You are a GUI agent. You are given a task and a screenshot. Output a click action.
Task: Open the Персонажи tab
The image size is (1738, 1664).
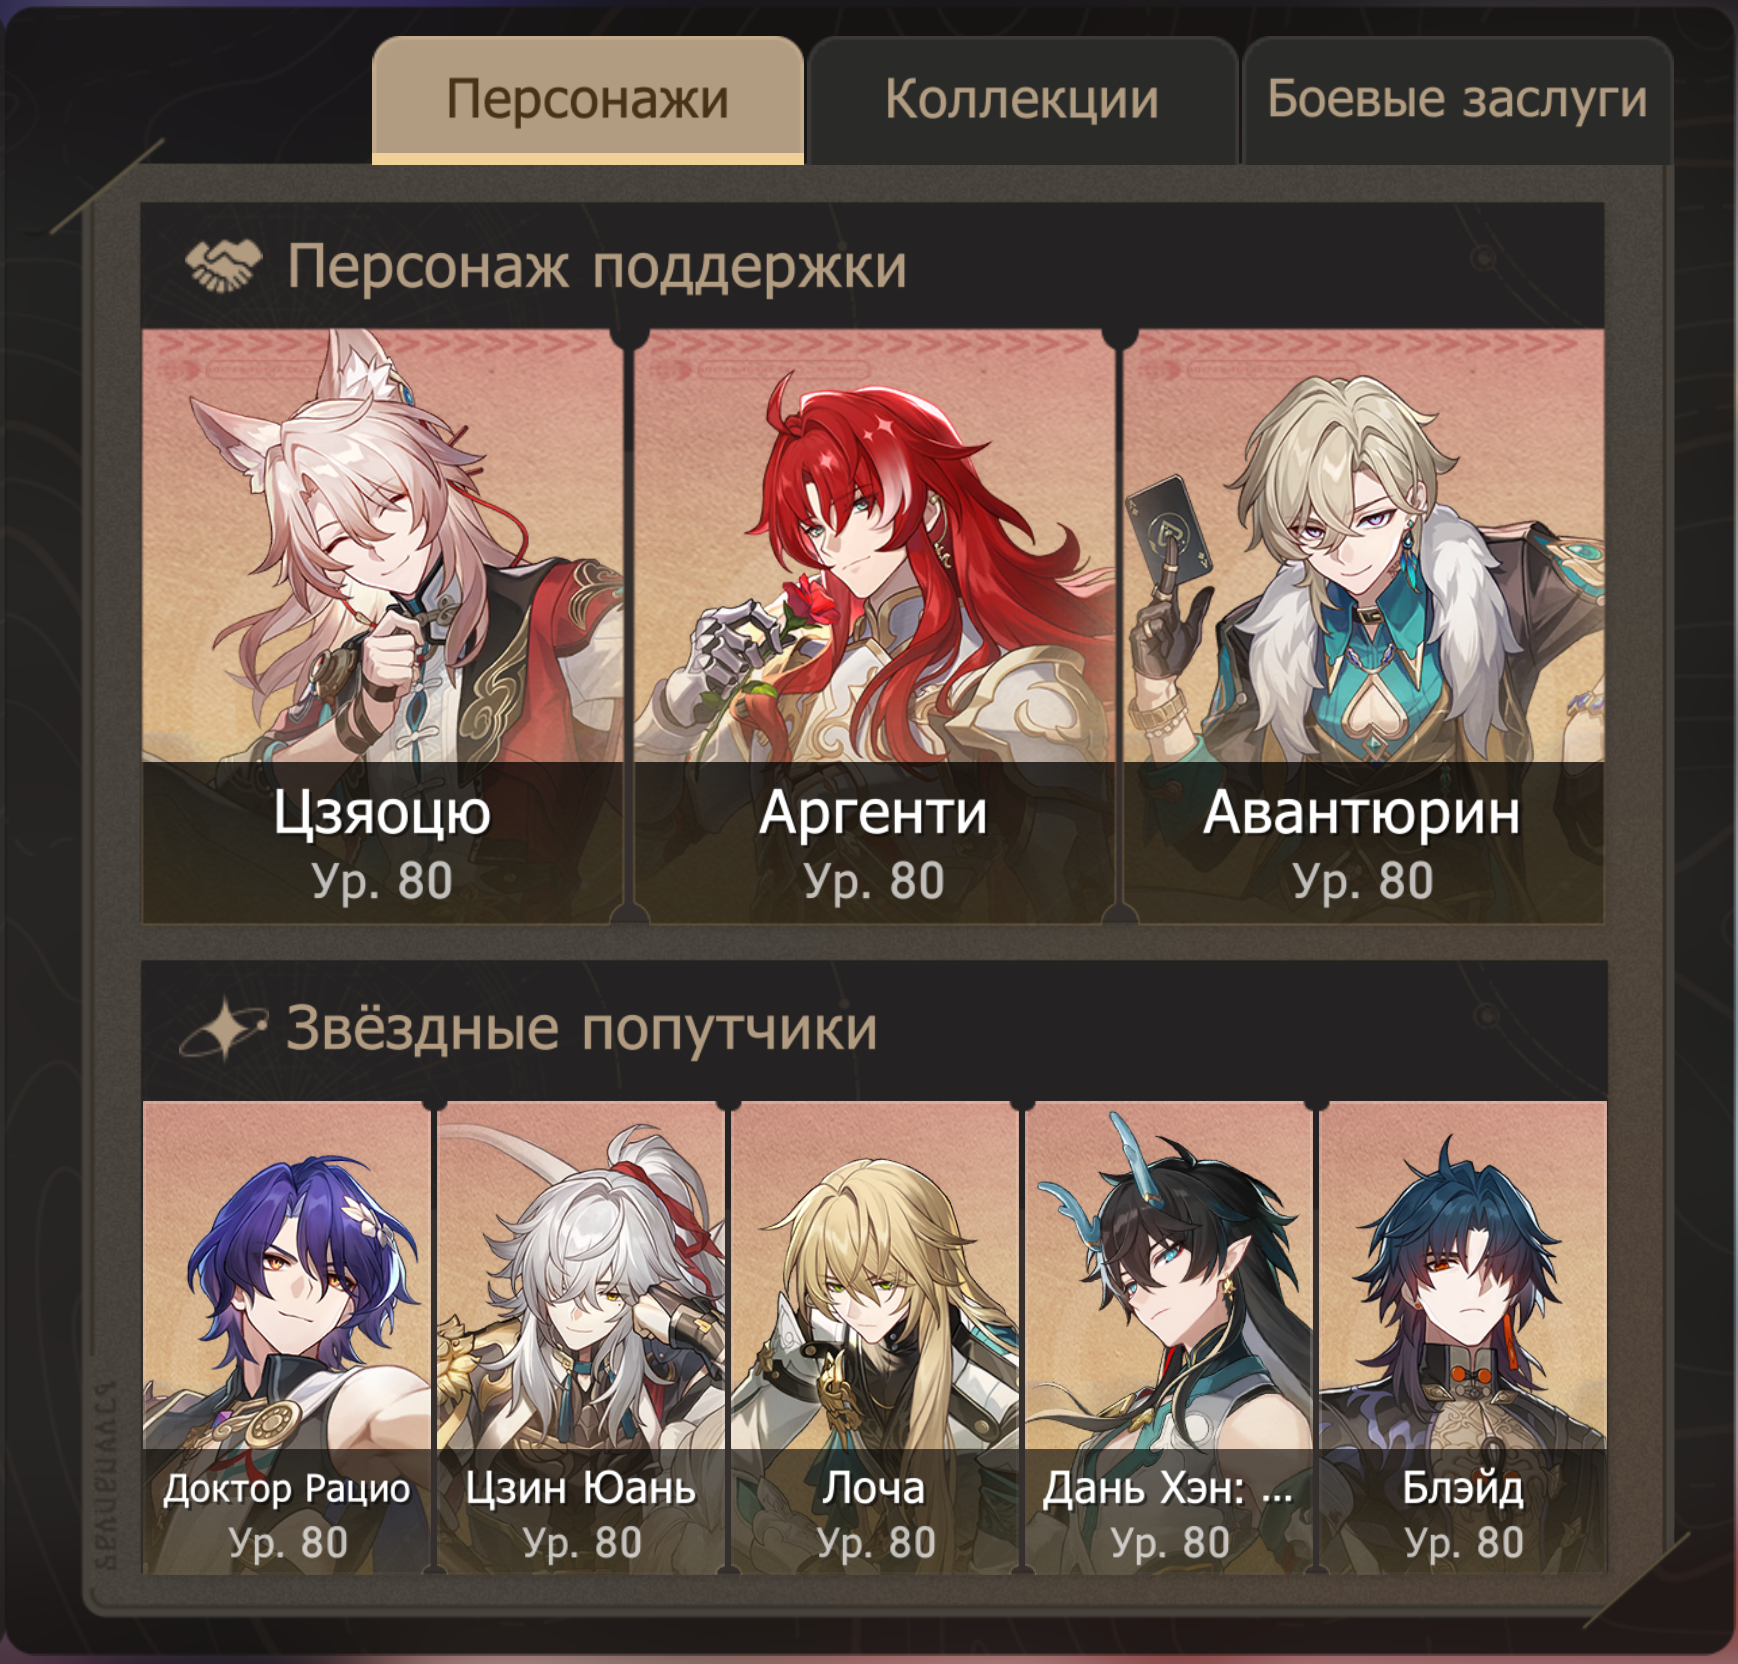587,100
